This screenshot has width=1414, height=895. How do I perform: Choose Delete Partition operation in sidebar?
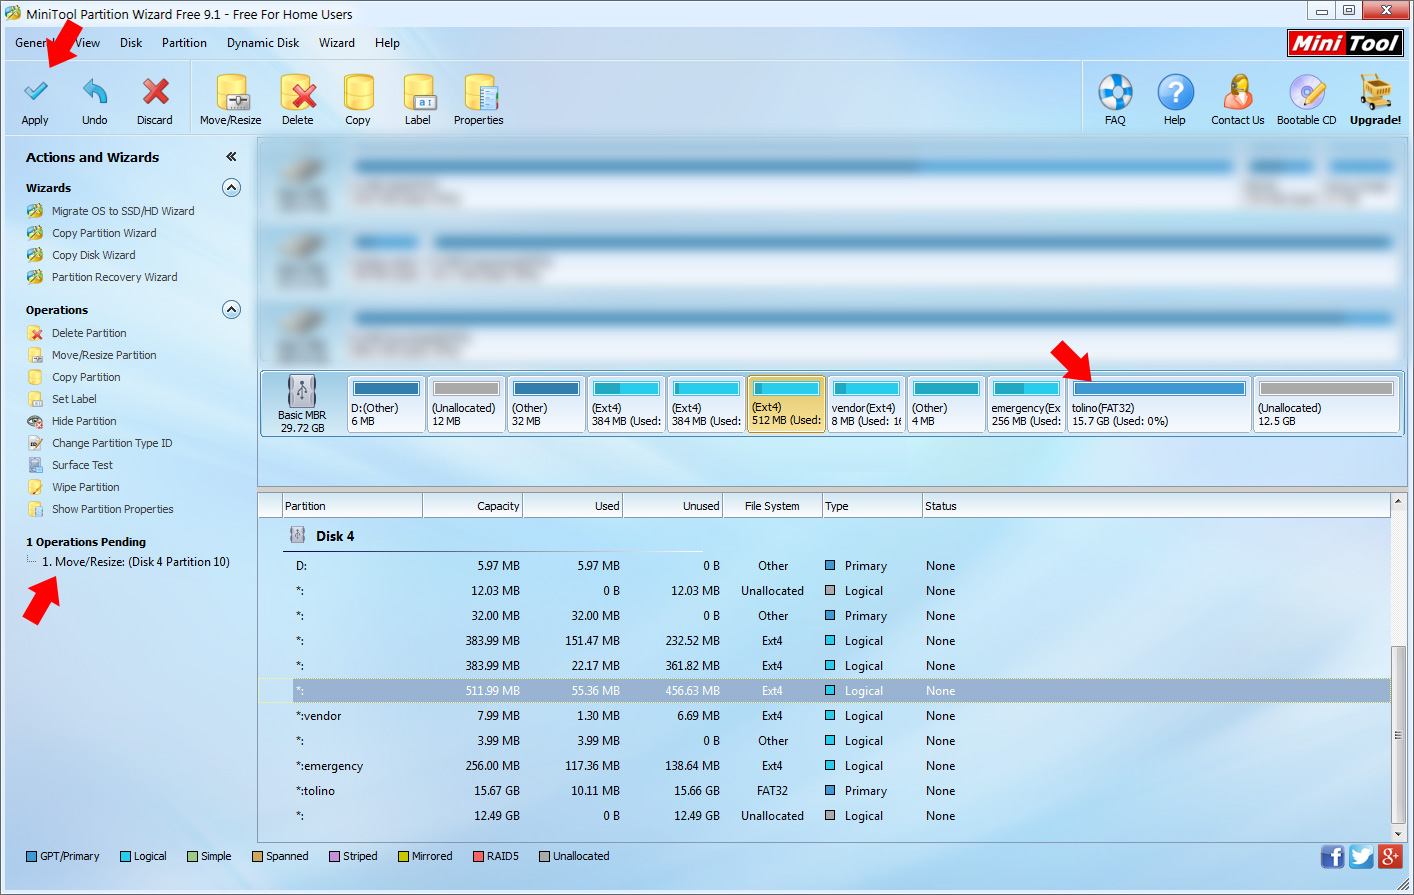[x=89, y=333]
